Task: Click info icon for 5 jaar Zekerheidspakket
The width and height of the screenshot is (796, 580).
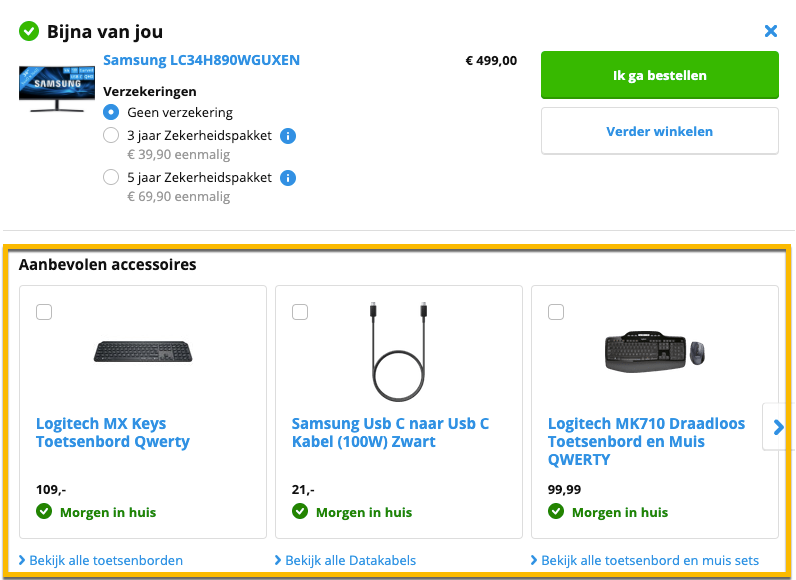Action: point(288,178)
